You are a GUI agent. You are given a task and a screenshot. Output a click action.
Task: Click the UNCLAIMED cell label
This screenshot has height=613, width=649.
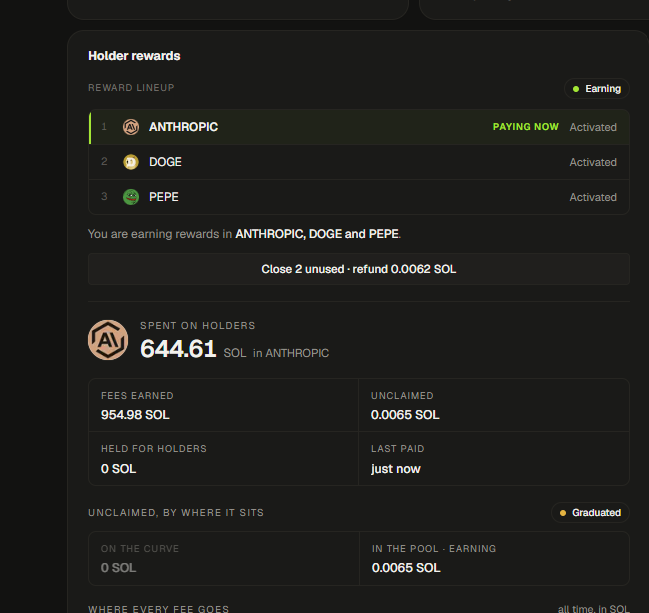pos(402,396)
